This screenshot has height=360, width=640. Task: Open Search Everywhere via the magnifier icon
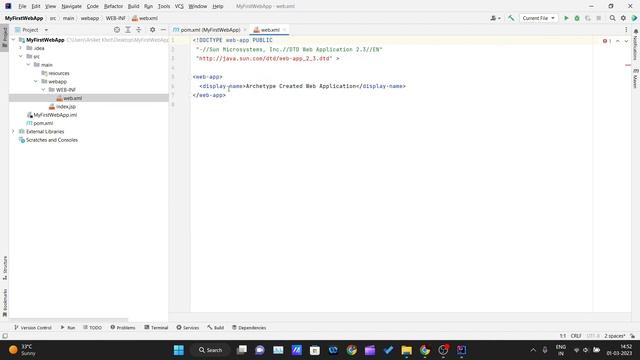pyautogui.click(x=612, y=18)
